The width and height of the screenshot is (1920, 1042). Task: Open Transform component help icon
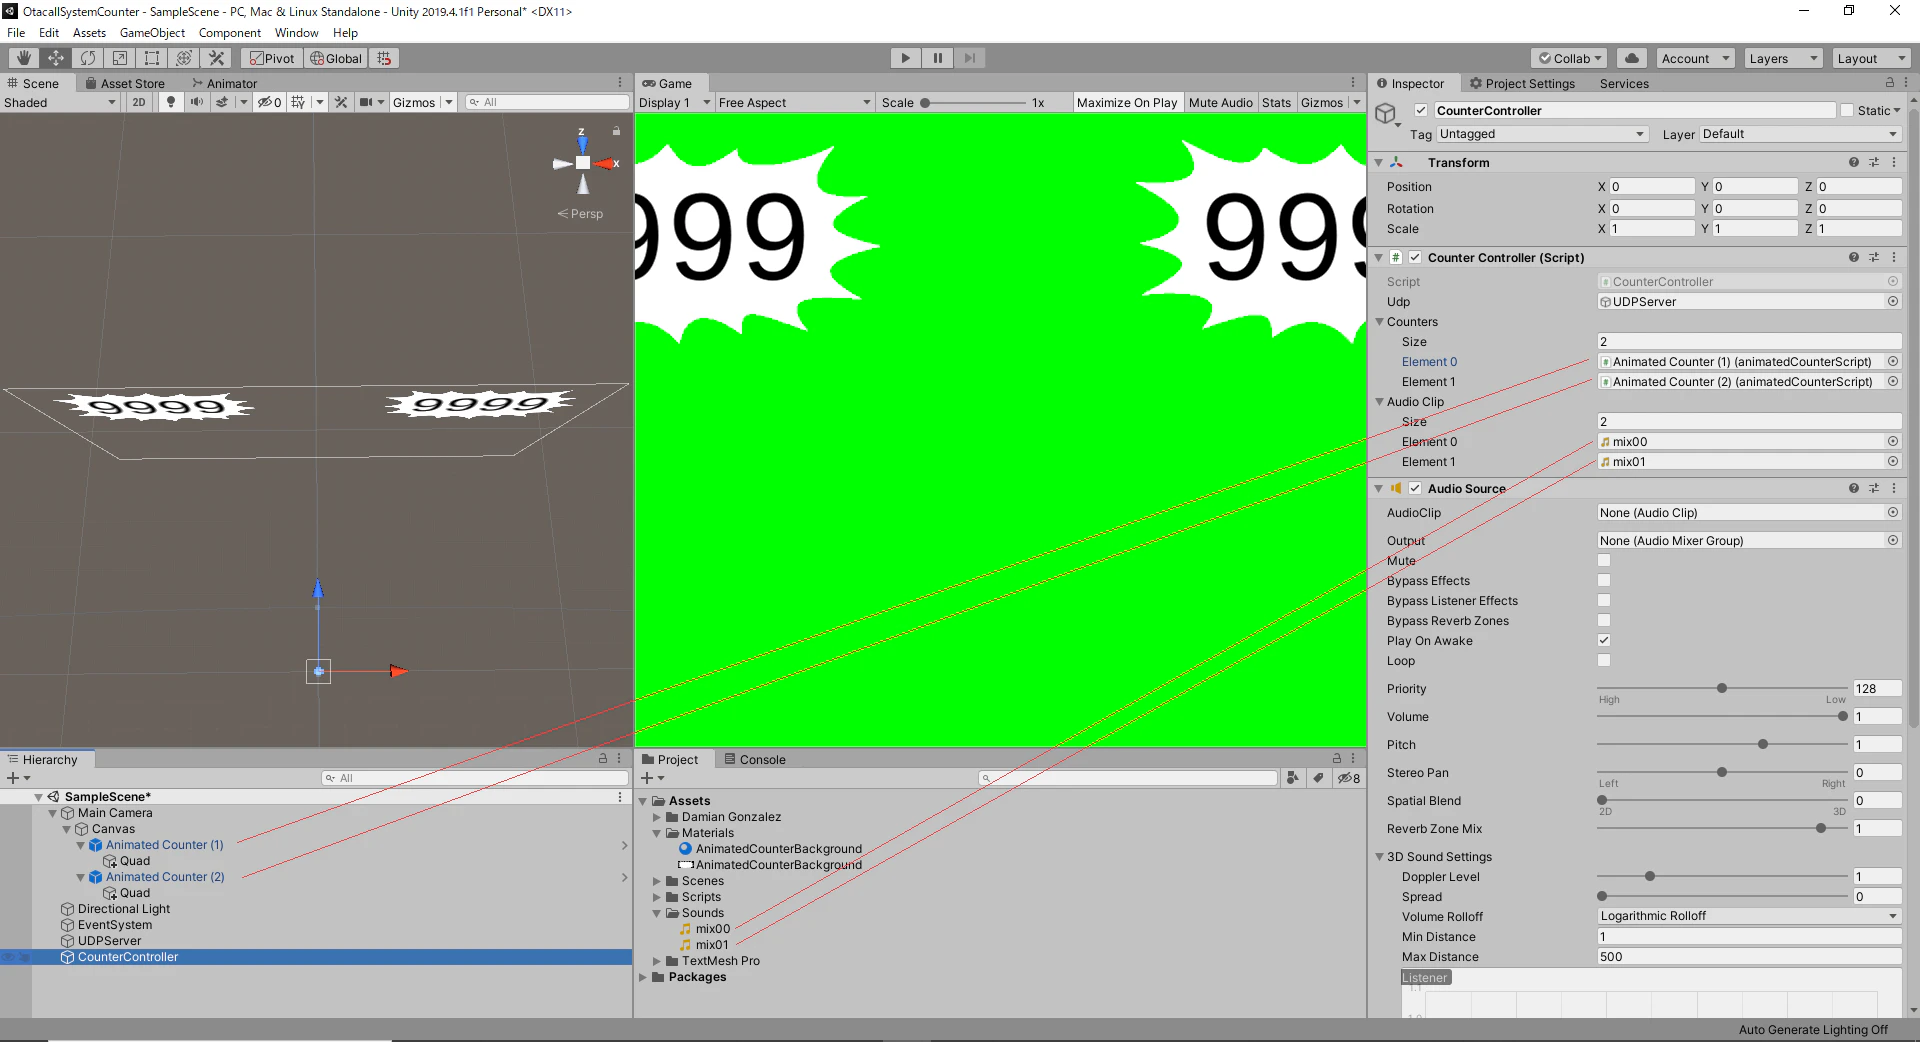(1853, 162)
